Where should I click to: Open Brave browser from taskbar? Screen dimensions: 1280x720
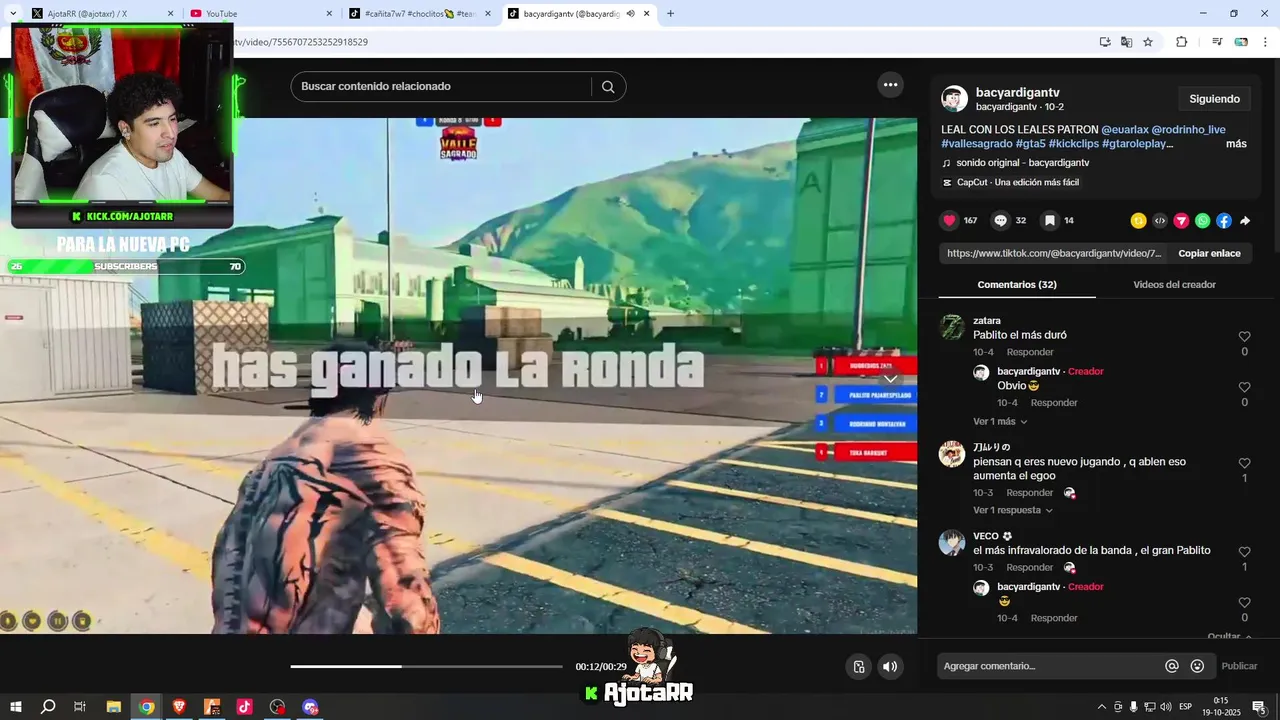coord(179,707)
